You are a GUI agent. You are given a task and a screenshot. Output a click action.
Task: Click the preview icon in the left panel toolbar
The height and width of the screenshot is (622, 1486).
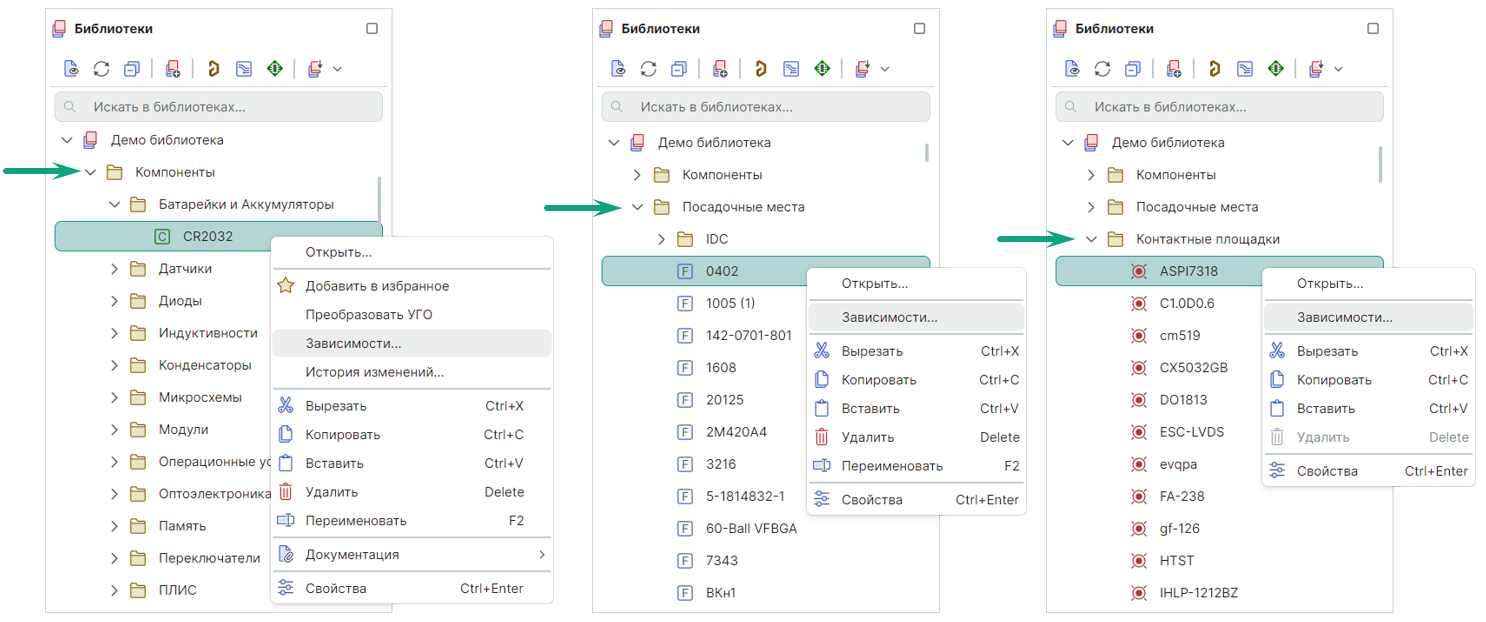(71, 69)
